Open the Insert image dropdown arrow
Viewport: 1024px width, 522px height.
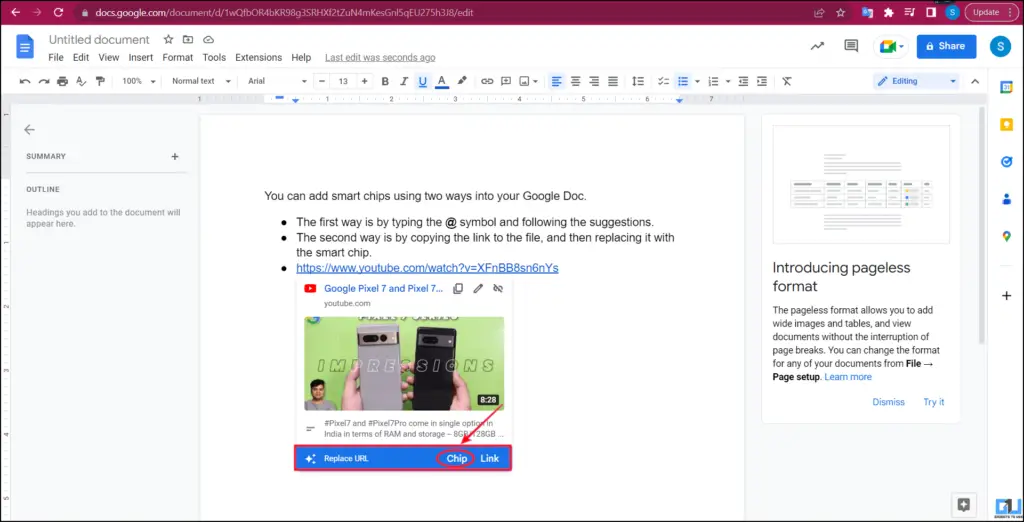pos(536,82)
